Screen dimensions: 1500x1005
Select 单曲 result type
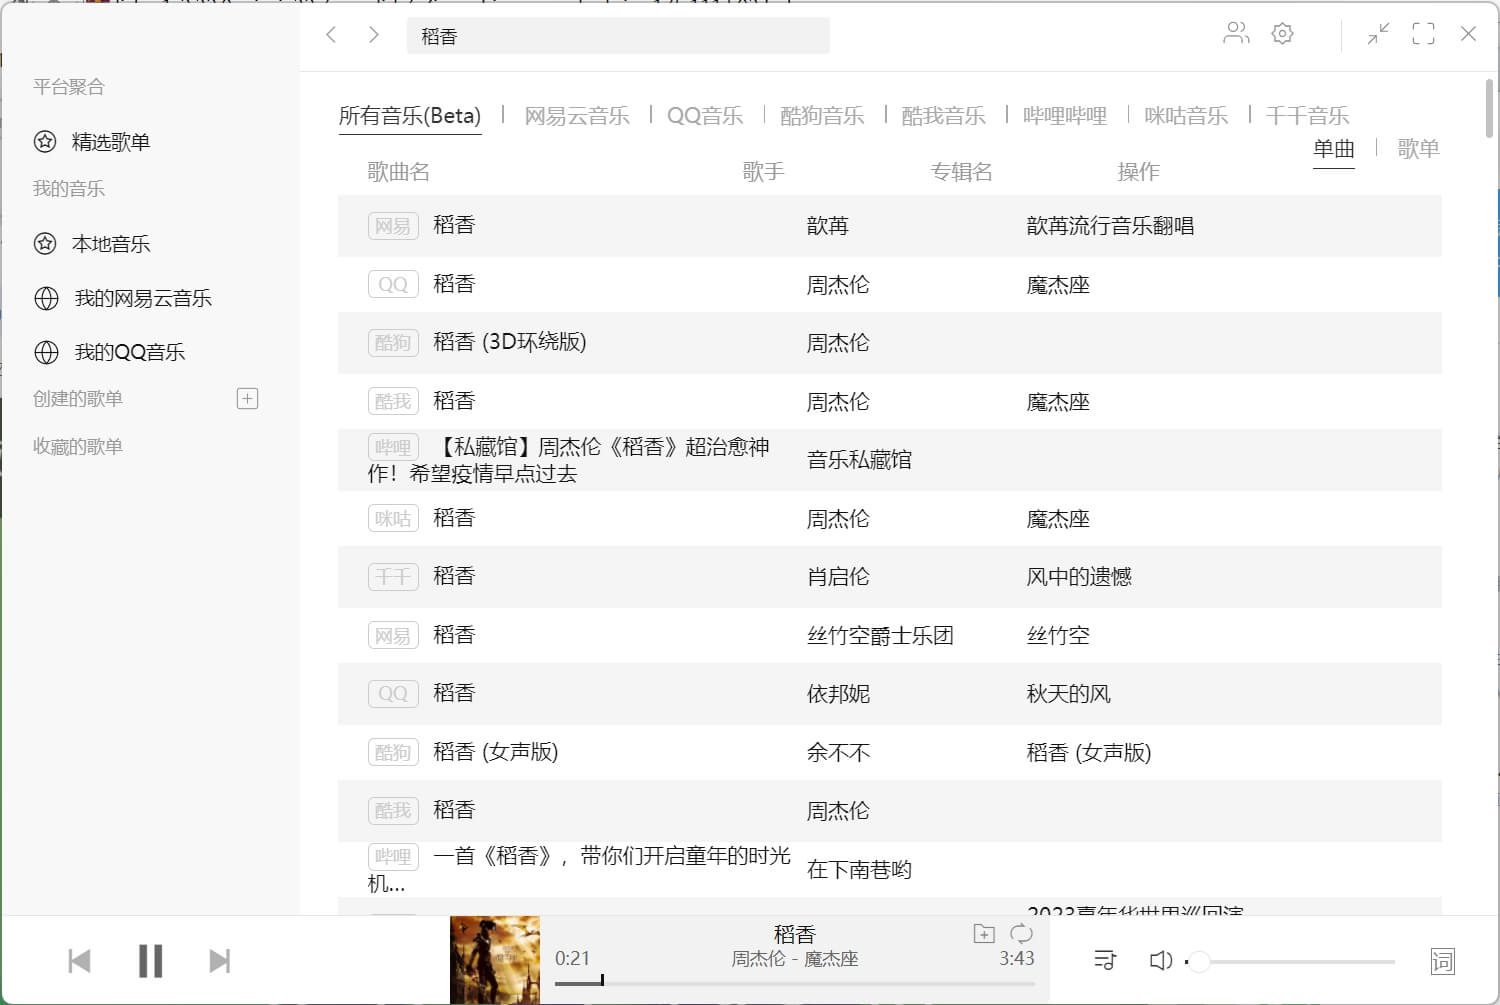coord(1334,149)
